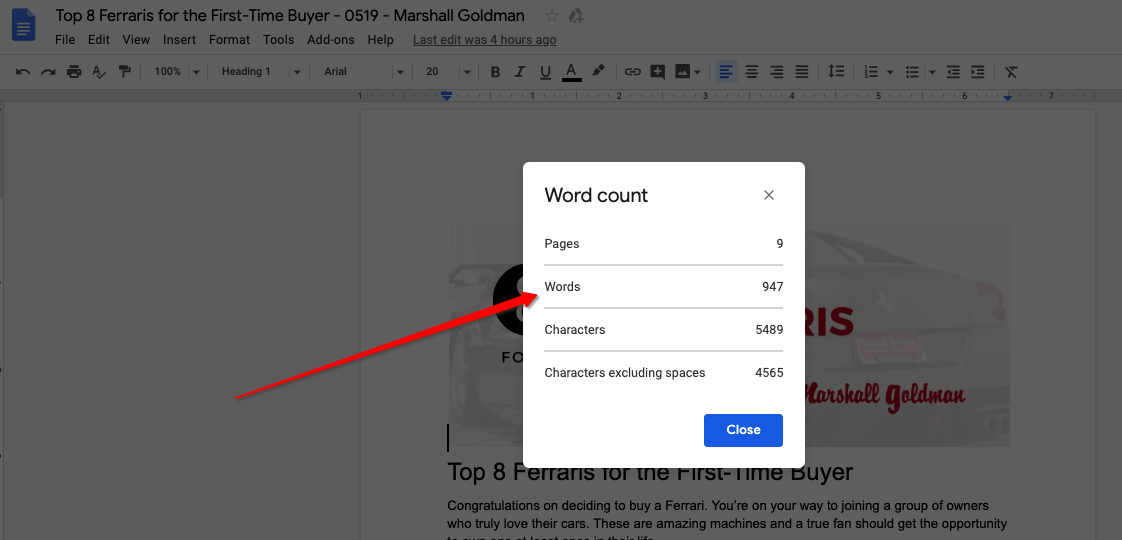Screen dimensions: 1122x540
Task: Click the 'Top 8 Ferraris' document heading
Action: click(x=650, y=473)
